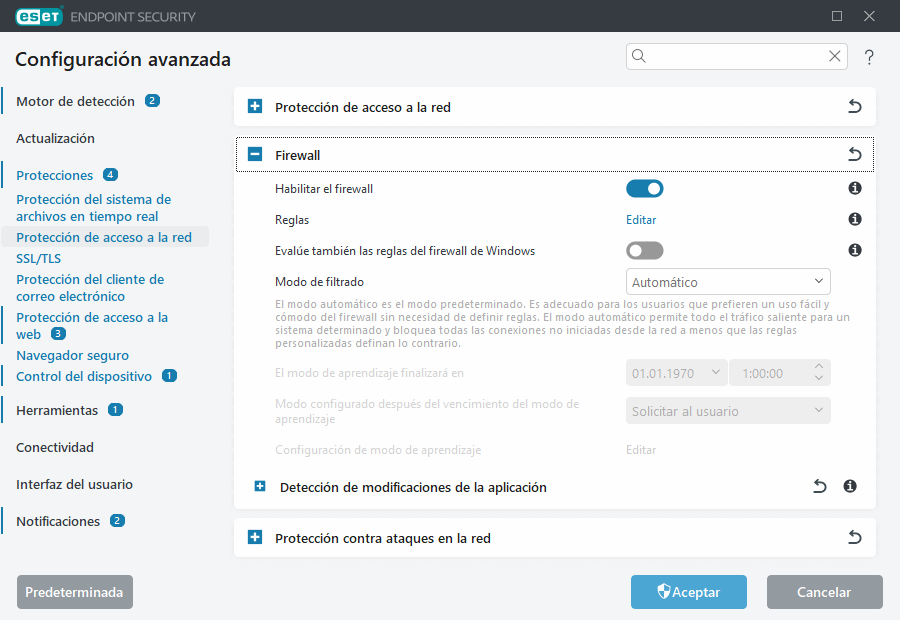Click the Editar link next to Reglas
Viewport: 900px width, 620px height.
point(641,219)
